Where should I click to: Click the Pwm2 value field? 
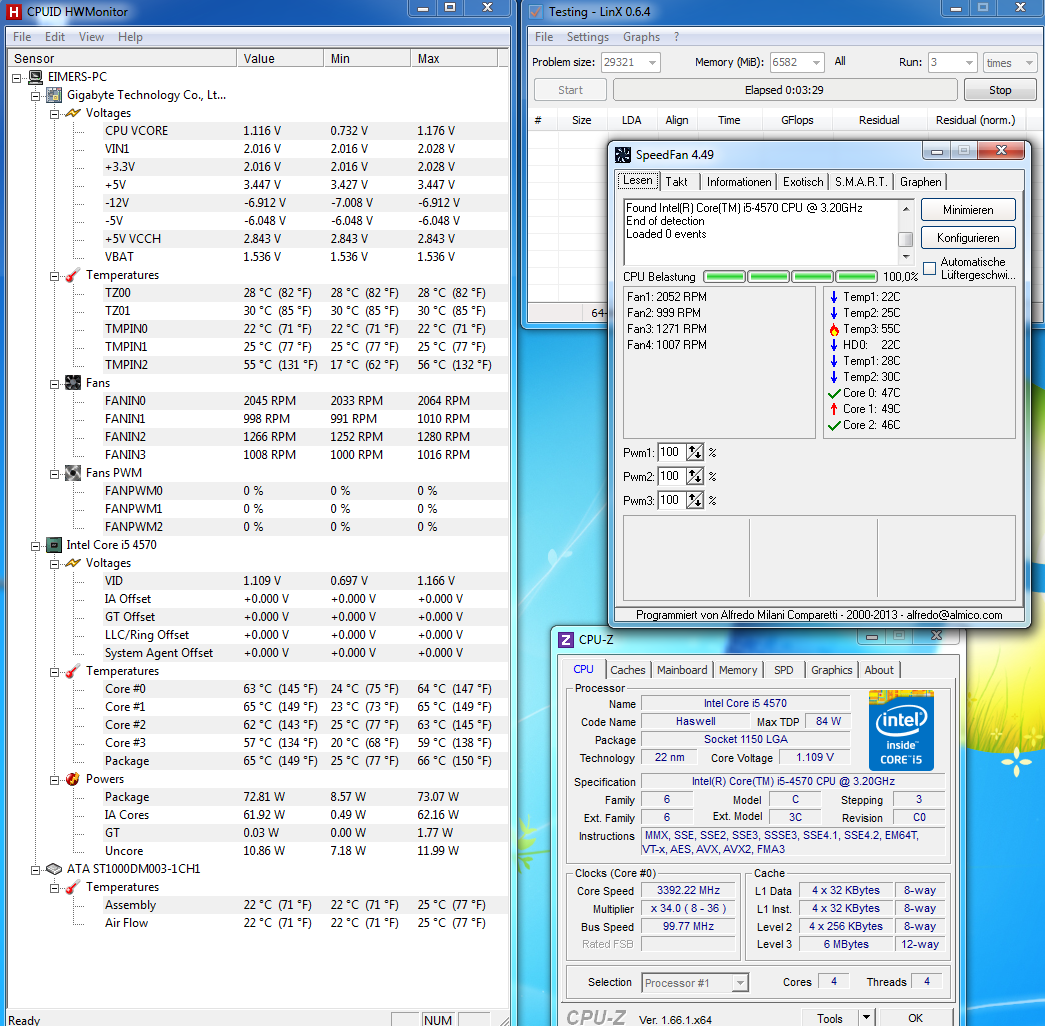pyautogui.click(x=671, y=477)
